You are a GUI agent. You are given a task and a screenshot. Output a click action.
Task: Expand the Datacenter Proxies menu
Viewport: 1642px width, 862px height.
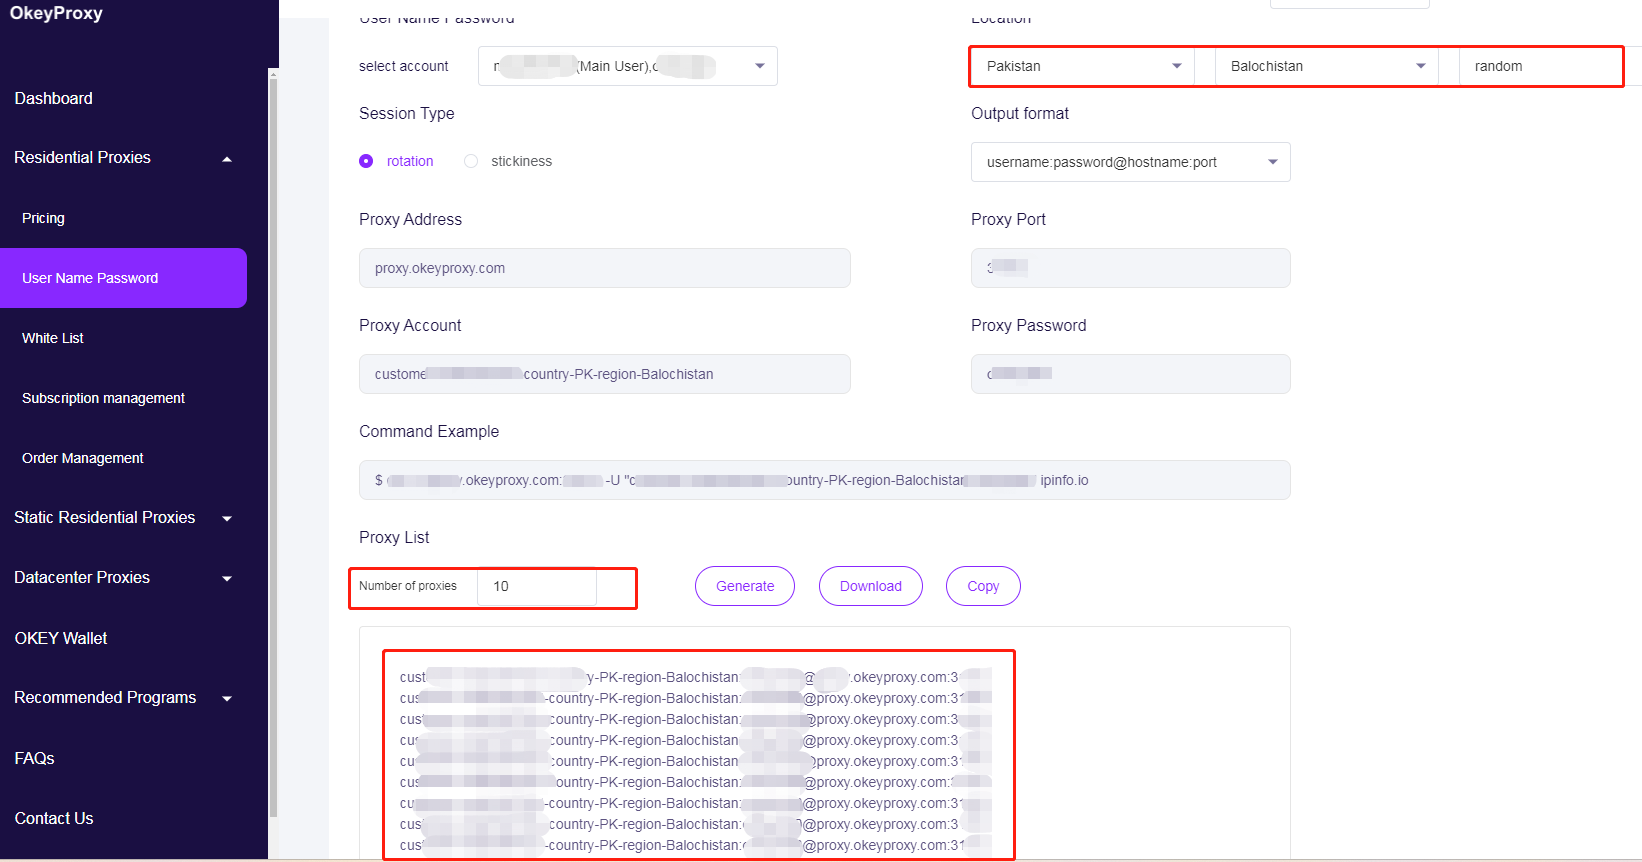pos(226,578)
